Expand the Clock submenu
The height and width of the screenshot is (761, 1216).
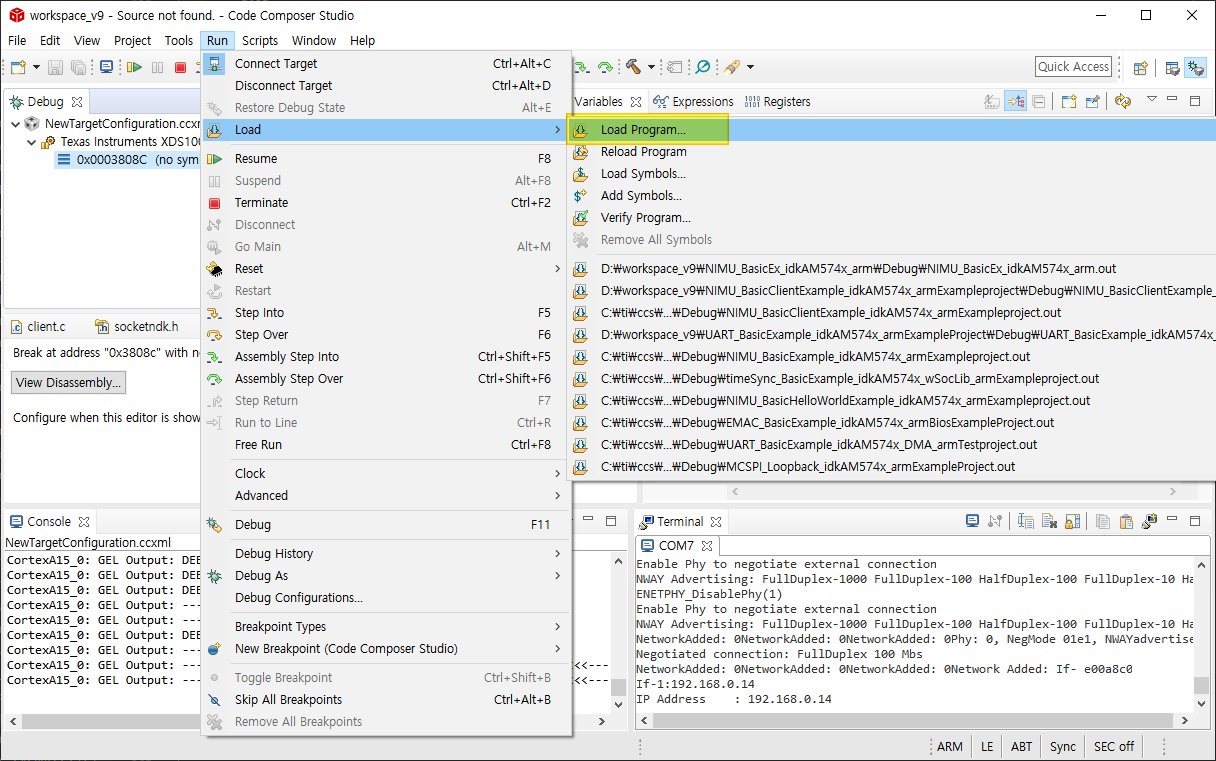pyautogui.click(x=386, y=474)
